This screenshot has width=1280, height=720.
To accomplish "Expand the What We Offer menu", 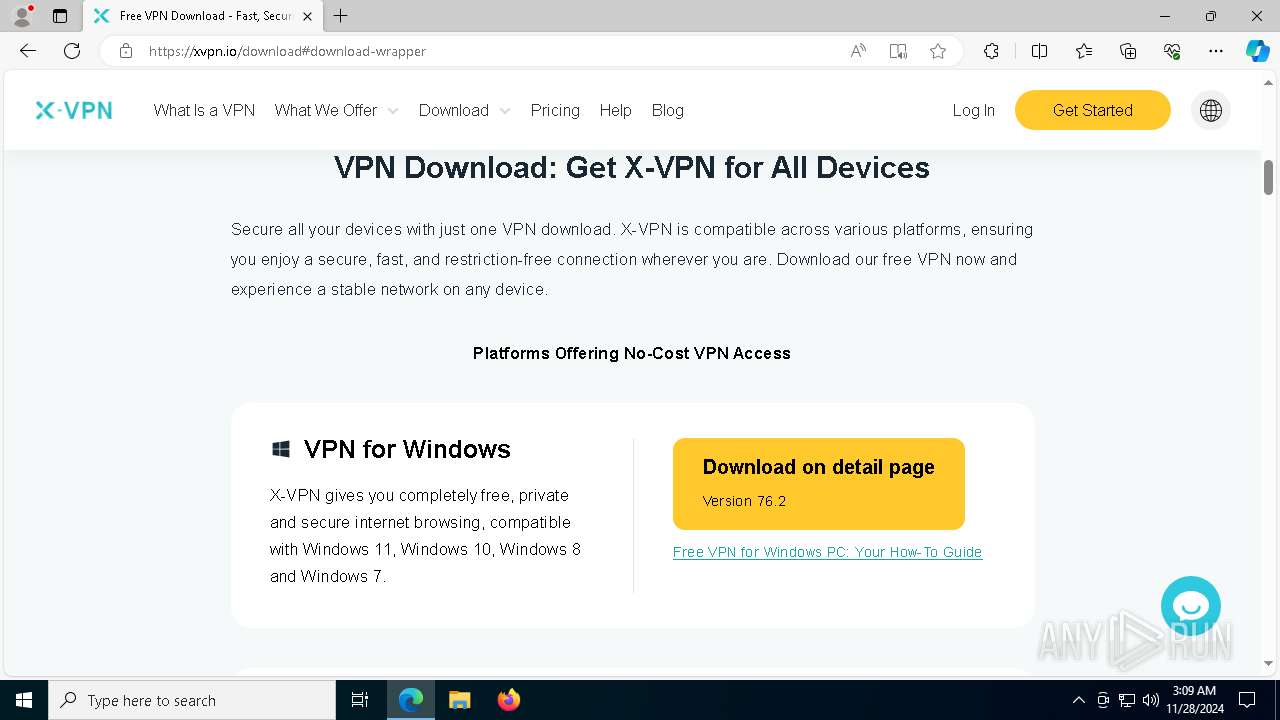I will pyautogui.click(x=336, y=110).
